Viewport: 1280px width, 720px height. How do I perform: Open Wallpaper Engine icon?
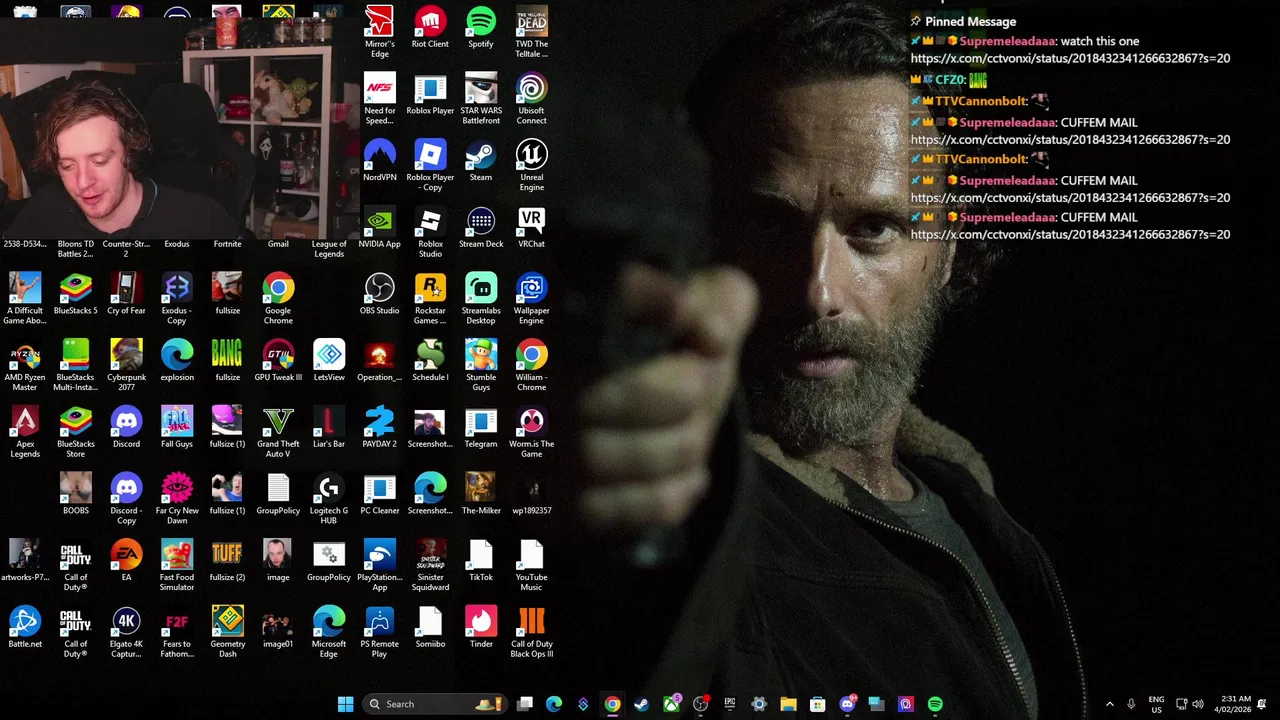pos(531,298)
